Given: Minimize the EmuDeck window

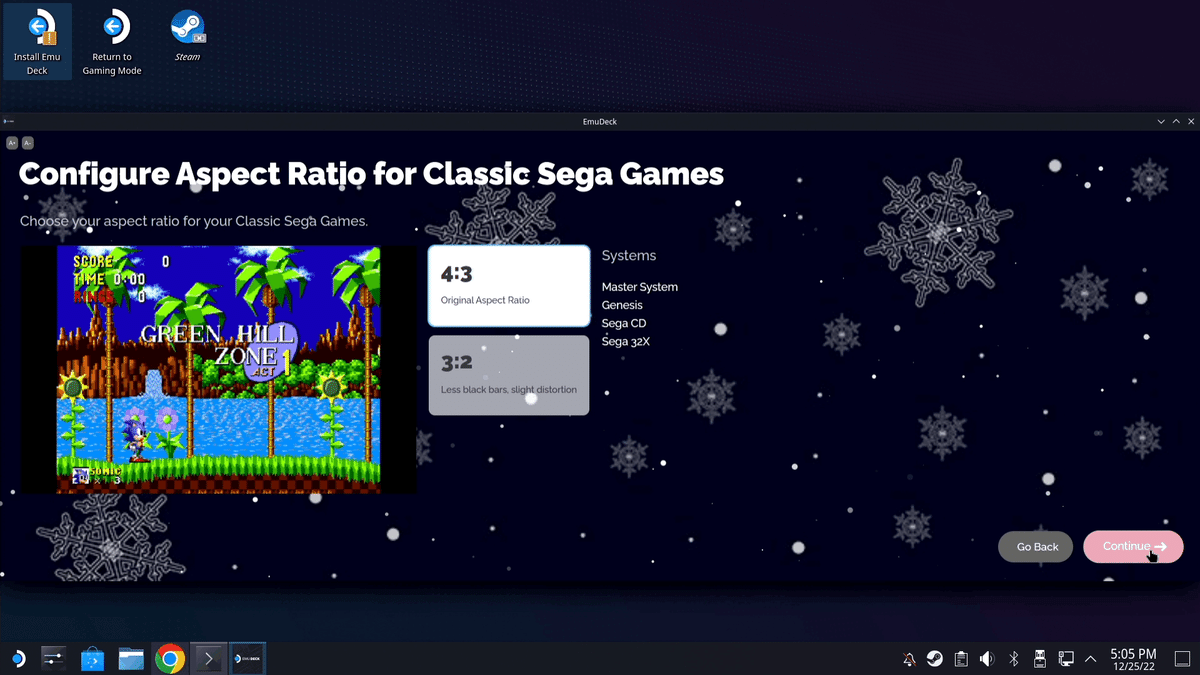Looking at the screenshot, I should (x=1161, y=121).
